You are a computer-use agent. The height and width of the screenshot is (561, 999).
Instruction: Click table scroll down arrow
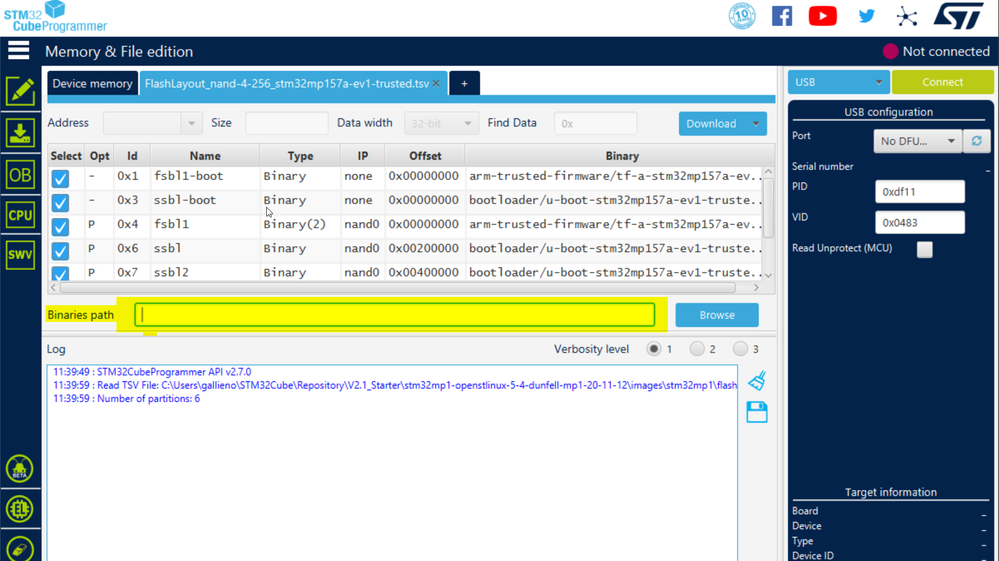point(768,275)
